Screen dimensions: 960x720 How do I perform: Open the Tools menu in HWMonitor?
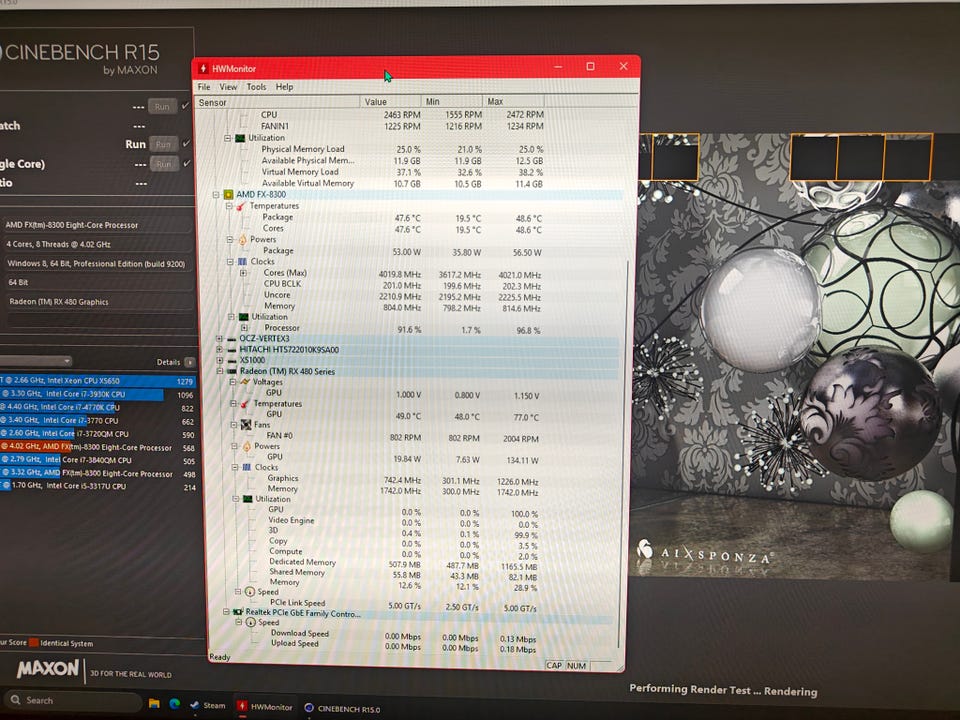coord(257,87)
